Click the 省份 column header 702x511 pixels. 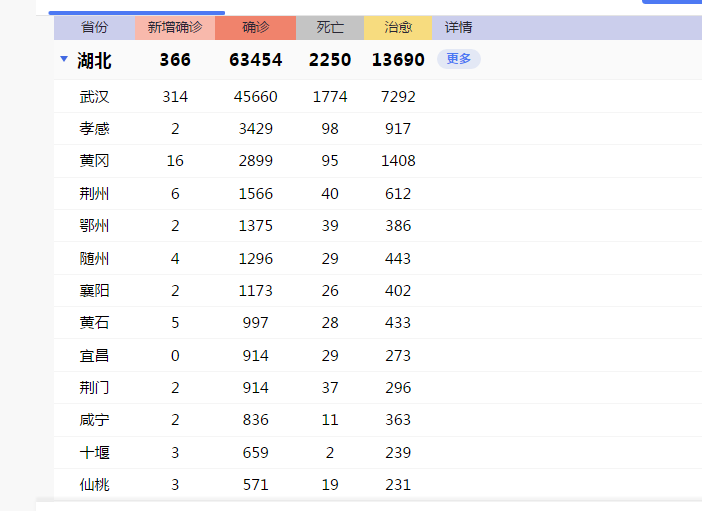click(94, 27)
